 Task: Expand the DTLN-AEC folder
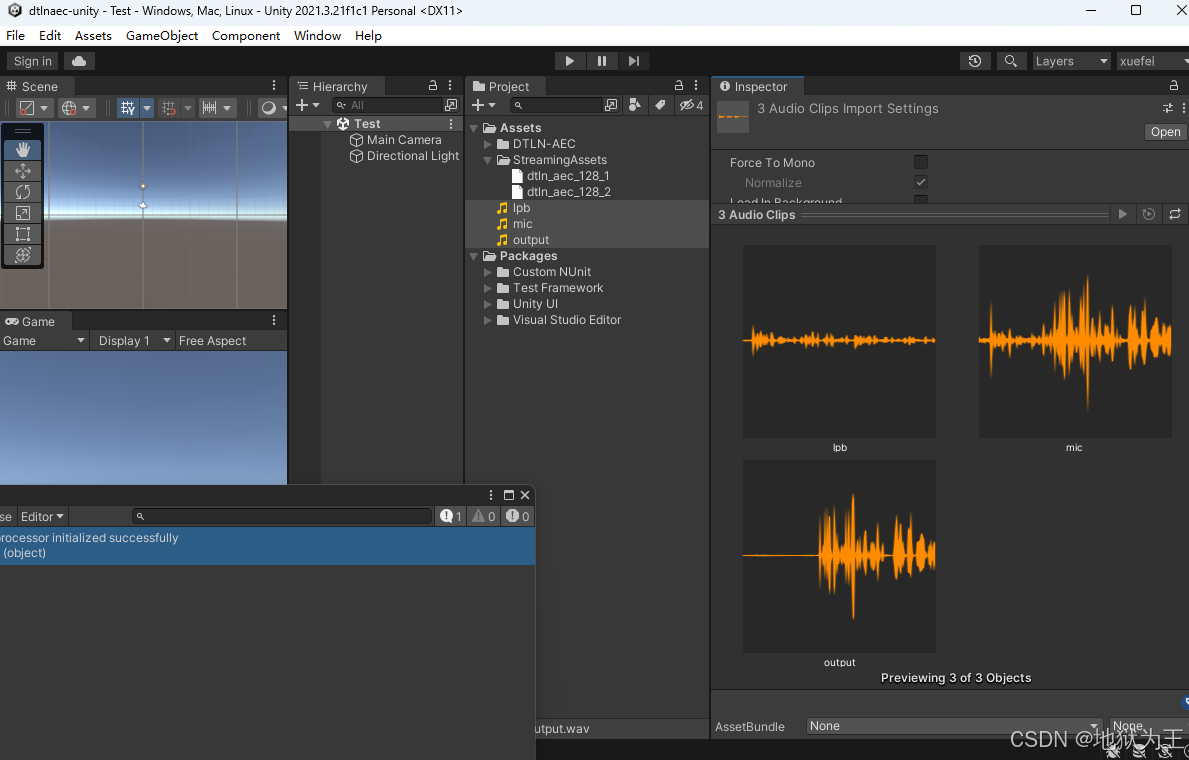[488, 144]
